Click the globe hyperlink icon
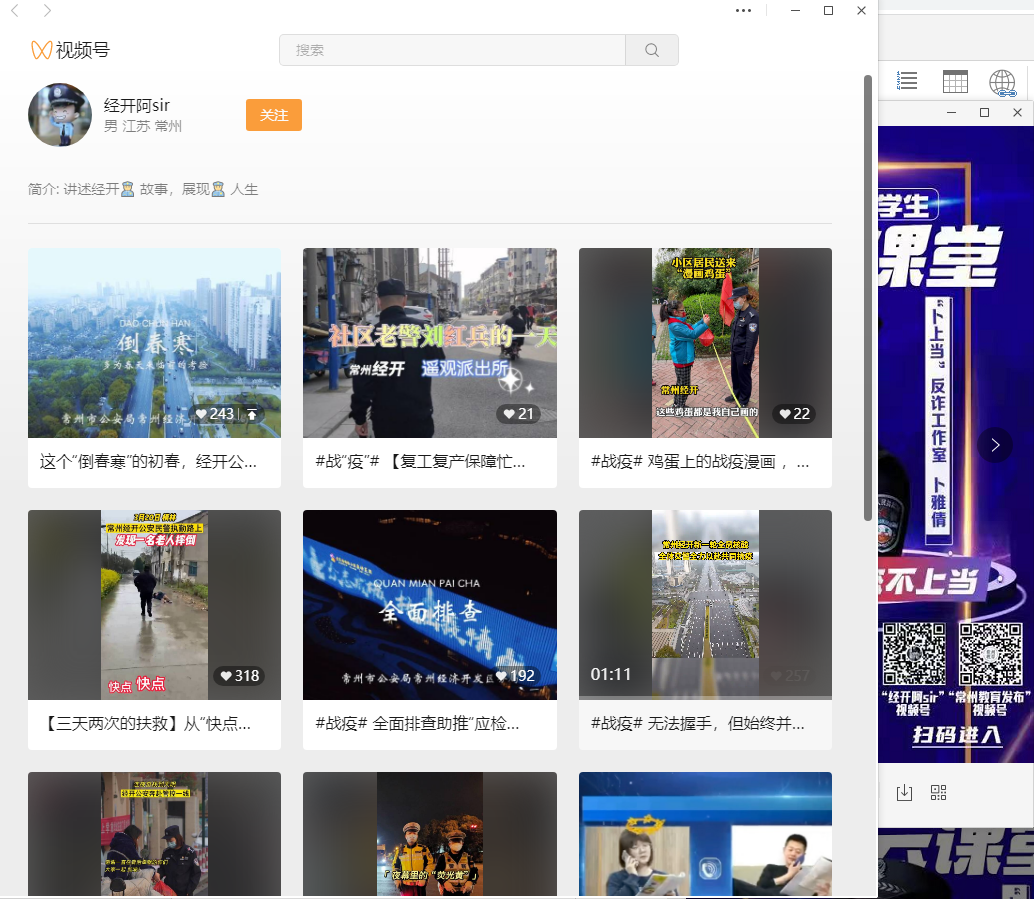This screenshot has width=1034, height=899. pos(1002,82)
